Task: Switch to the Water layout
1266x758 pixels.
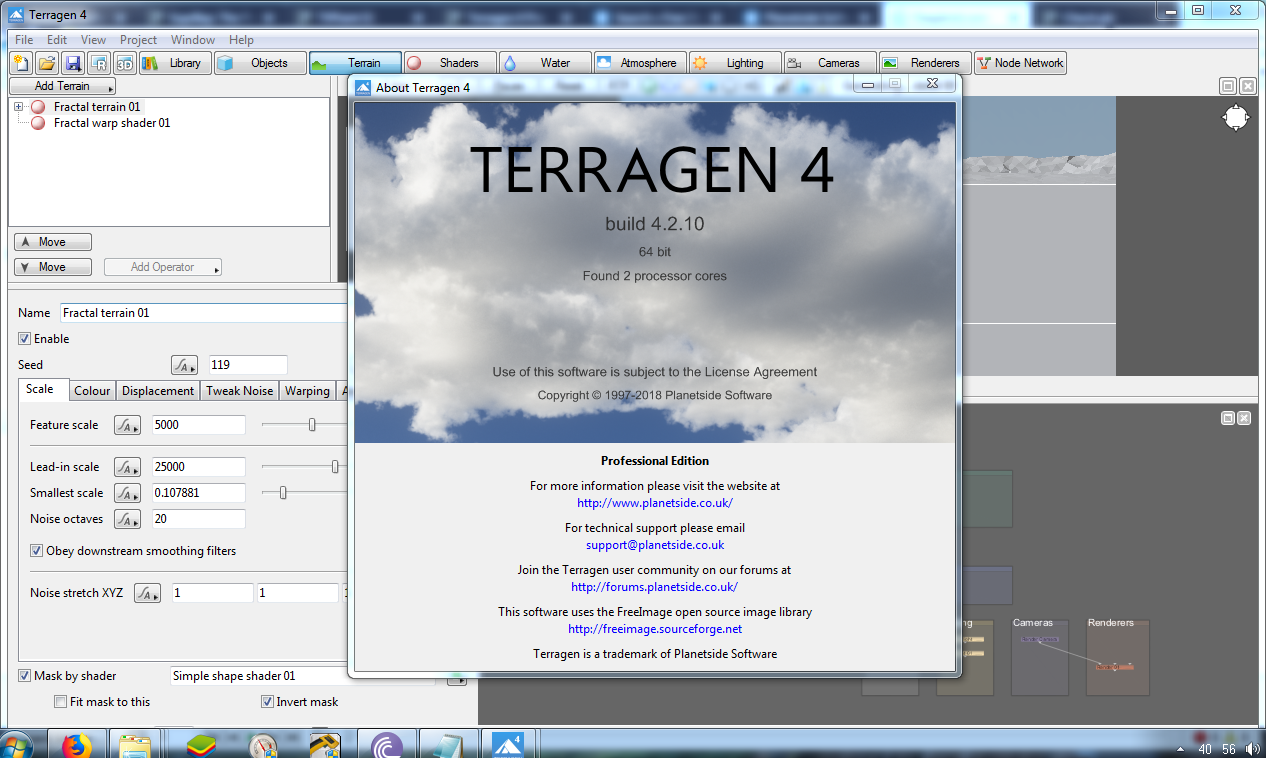Action: 545,63
